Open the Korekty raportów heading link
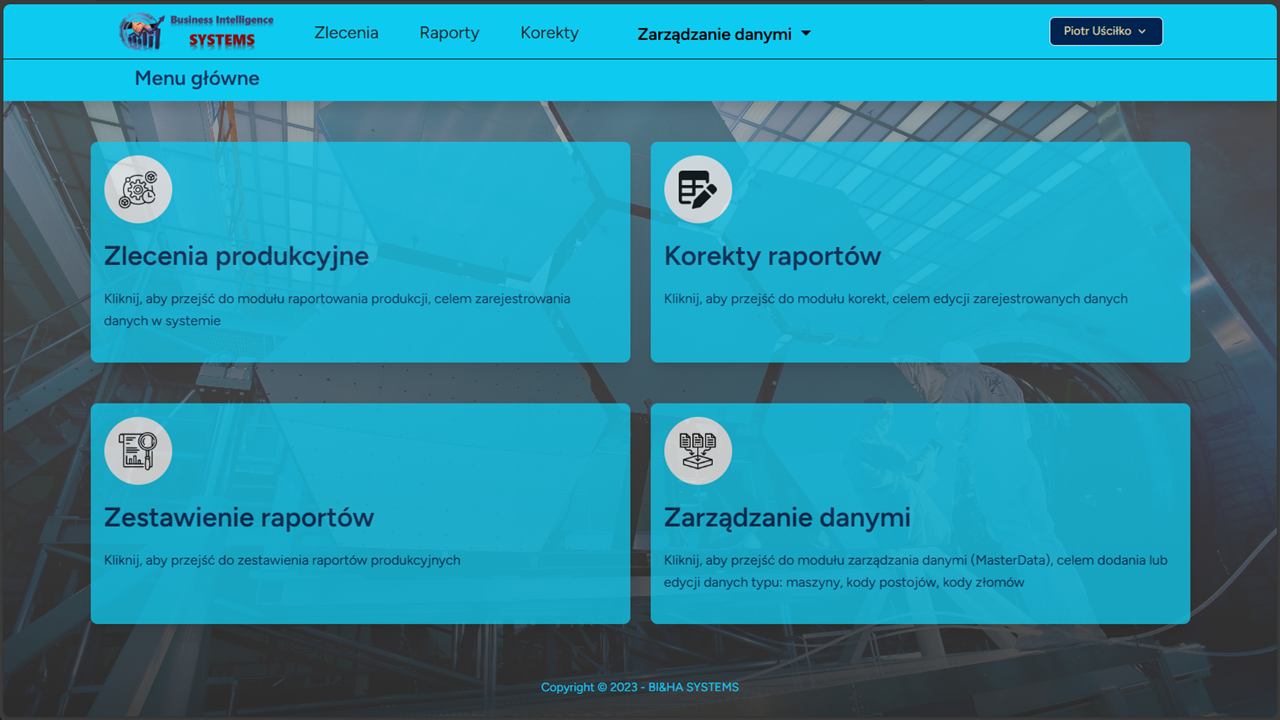Viewport: 1280px width, 720px height. [x=772, y=256]
